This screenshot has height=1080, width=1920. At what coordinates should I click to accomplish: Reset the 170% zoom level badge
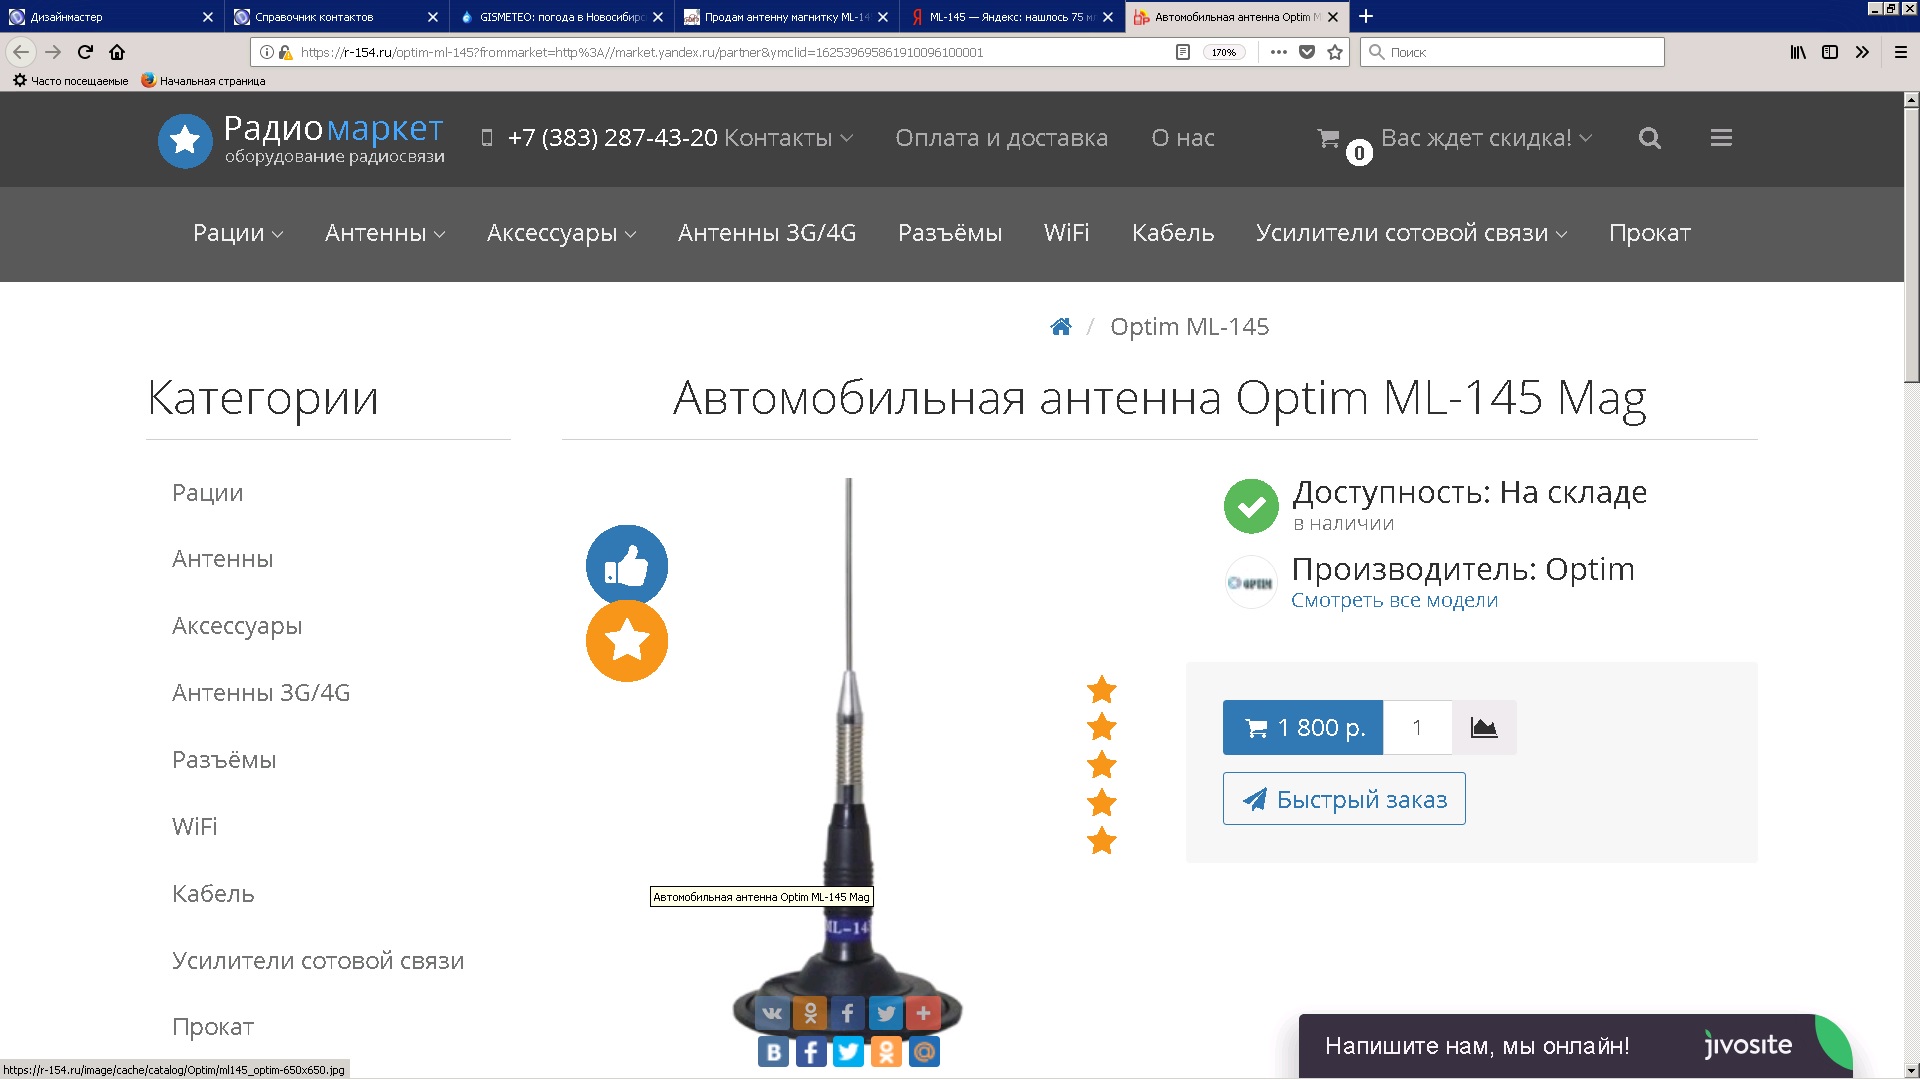[1224, 52]
